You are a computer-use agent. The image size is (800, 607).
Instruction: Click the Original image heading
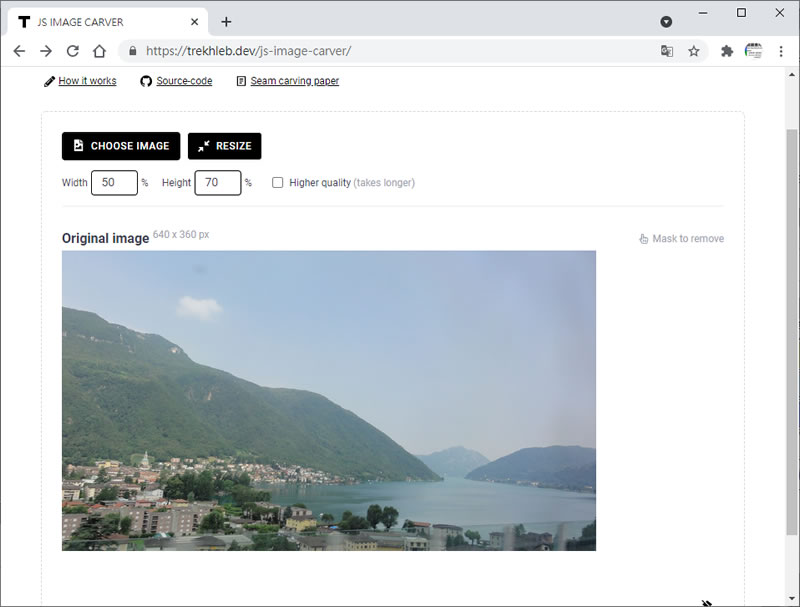106,238
